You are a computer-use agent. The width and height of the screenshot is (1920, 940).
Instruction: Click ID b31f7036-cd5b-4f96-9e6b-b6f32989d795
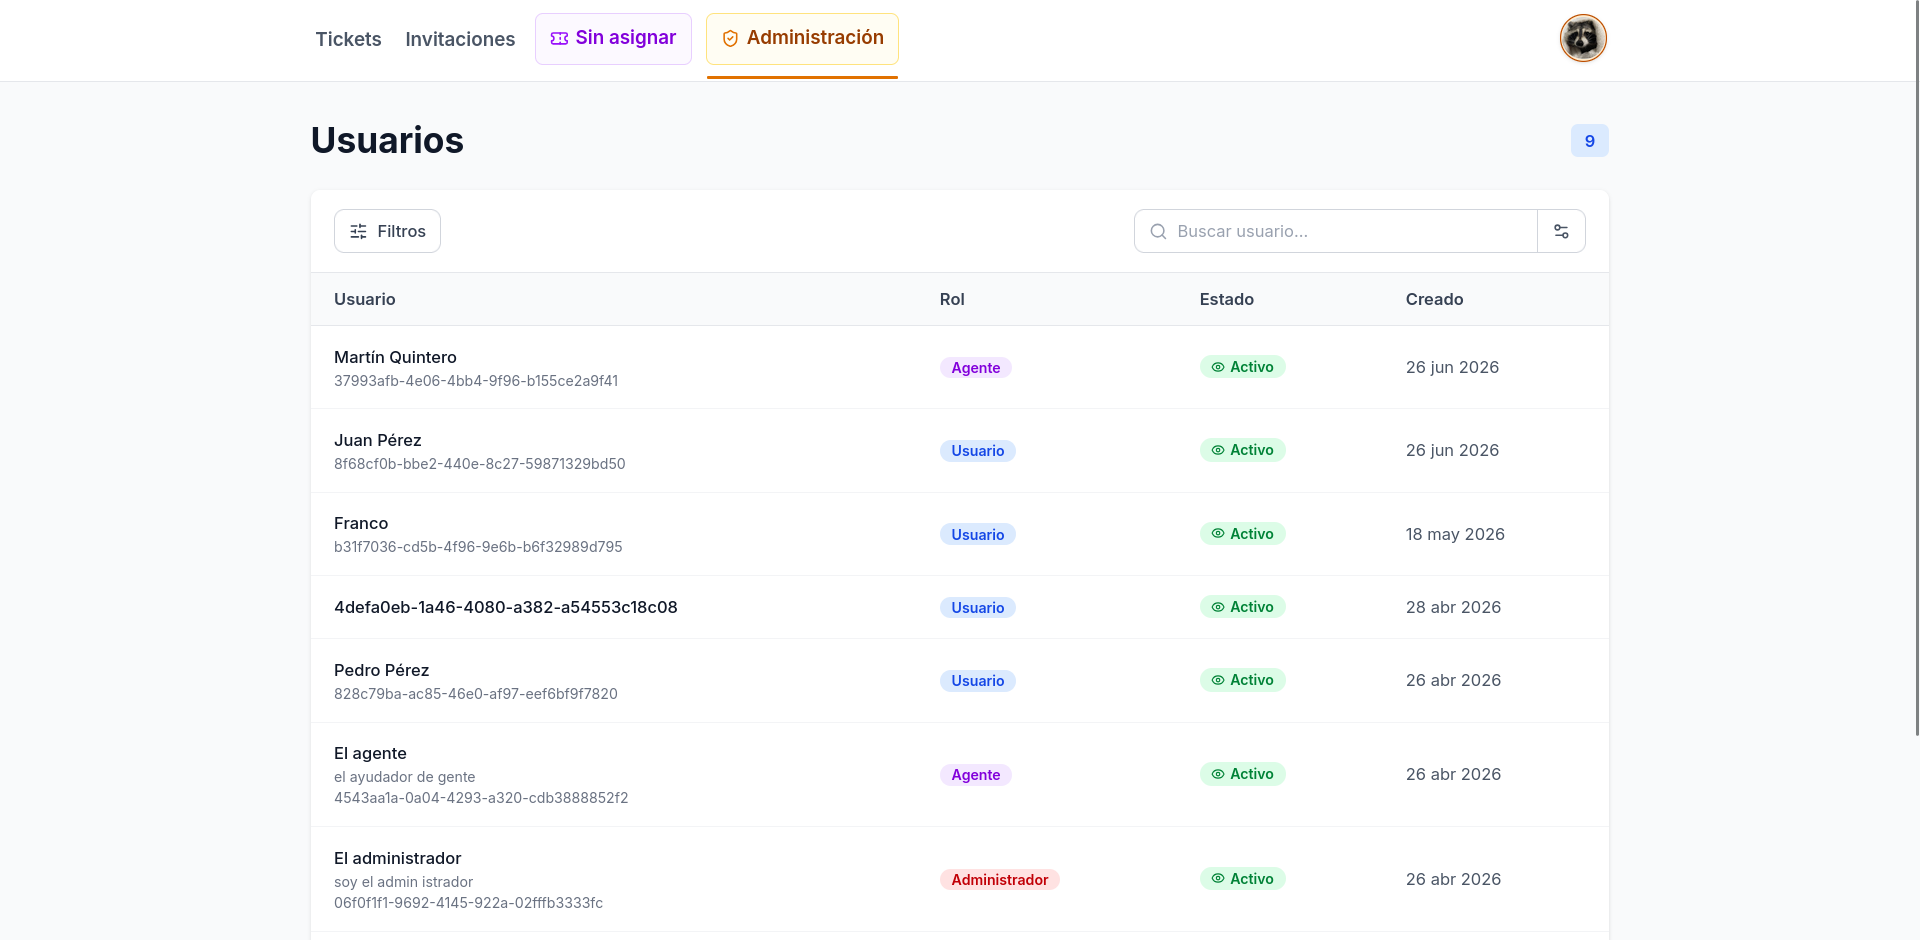coord(478,547)
